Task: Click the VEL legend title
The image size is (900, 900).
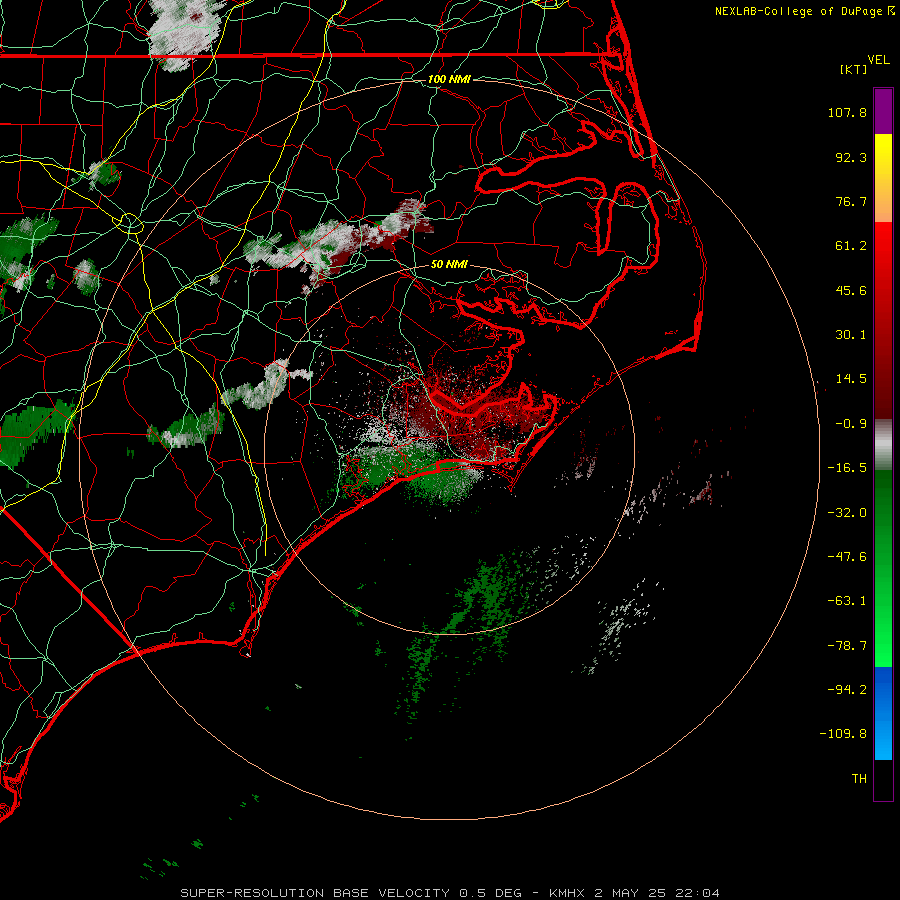Action: pyautogui.click(x=879, y=60)
